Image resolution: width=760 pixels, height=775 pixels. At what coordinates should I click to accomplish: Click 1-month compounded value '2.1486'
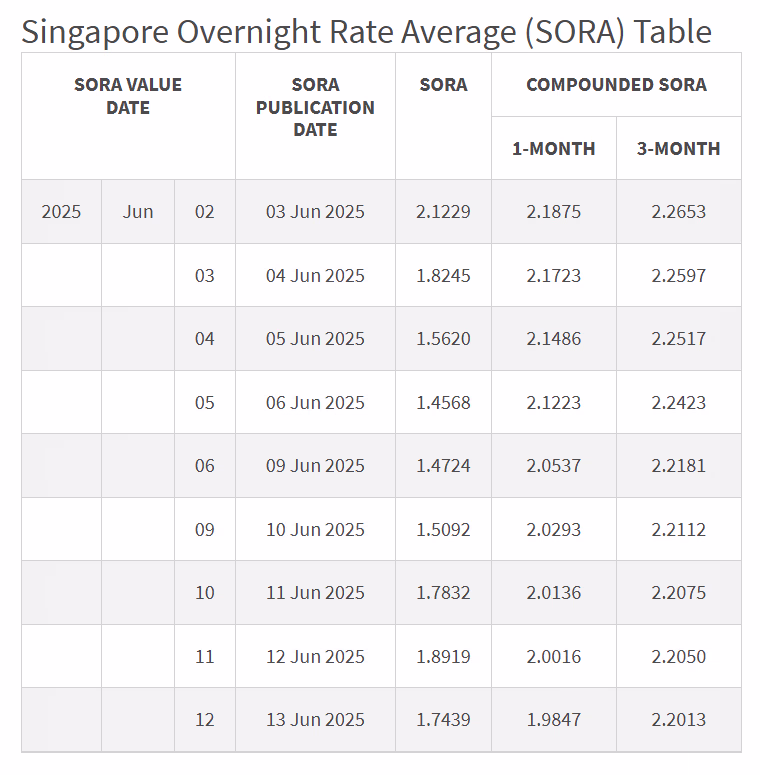[553, 339]
